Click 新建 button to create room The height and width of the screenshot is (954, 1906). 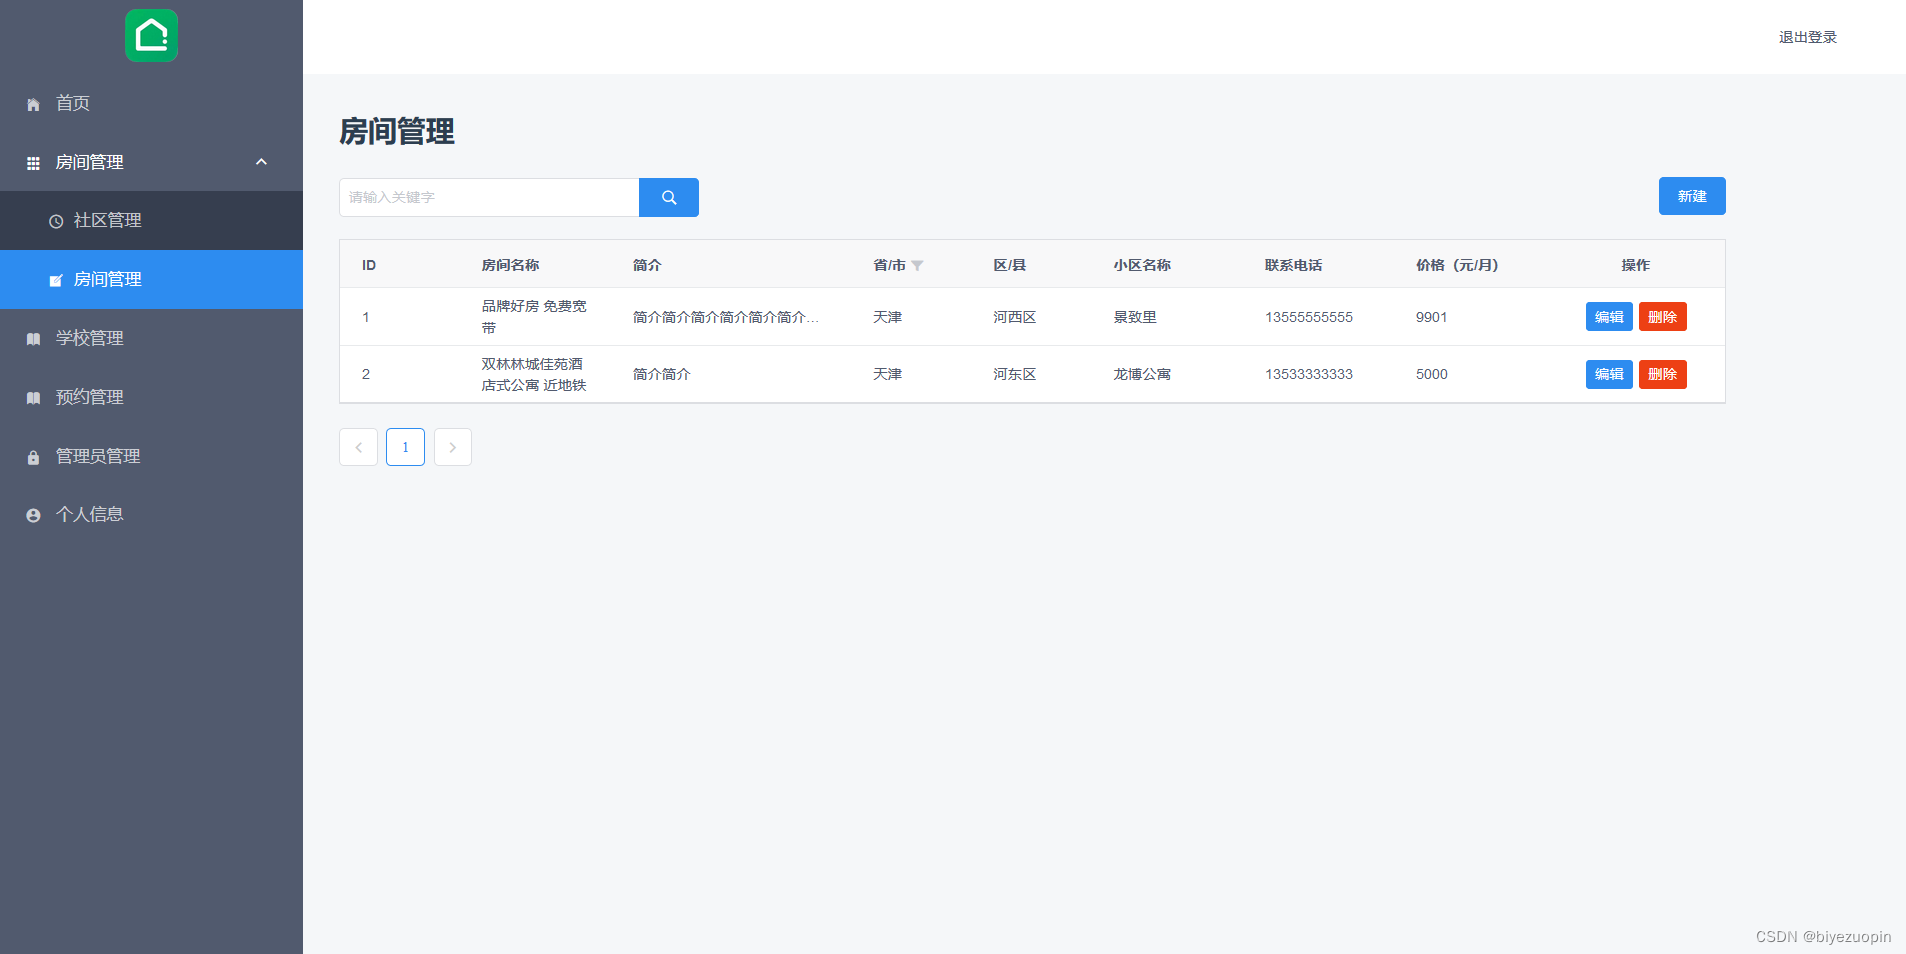[1692, 196]
